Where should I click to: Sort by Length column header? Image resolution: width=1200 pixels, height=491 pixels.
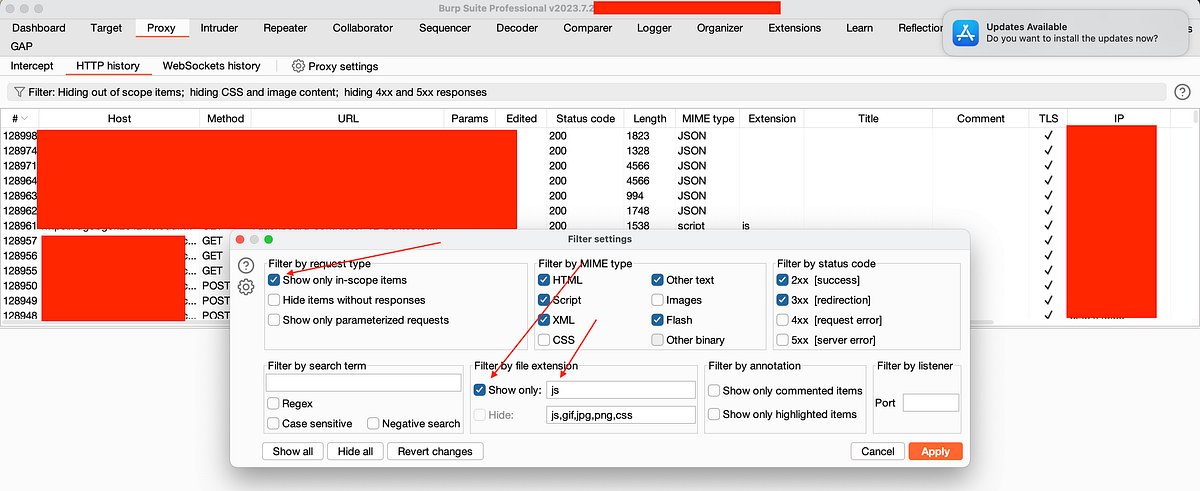pyautogui.click(x=649, y=119)
